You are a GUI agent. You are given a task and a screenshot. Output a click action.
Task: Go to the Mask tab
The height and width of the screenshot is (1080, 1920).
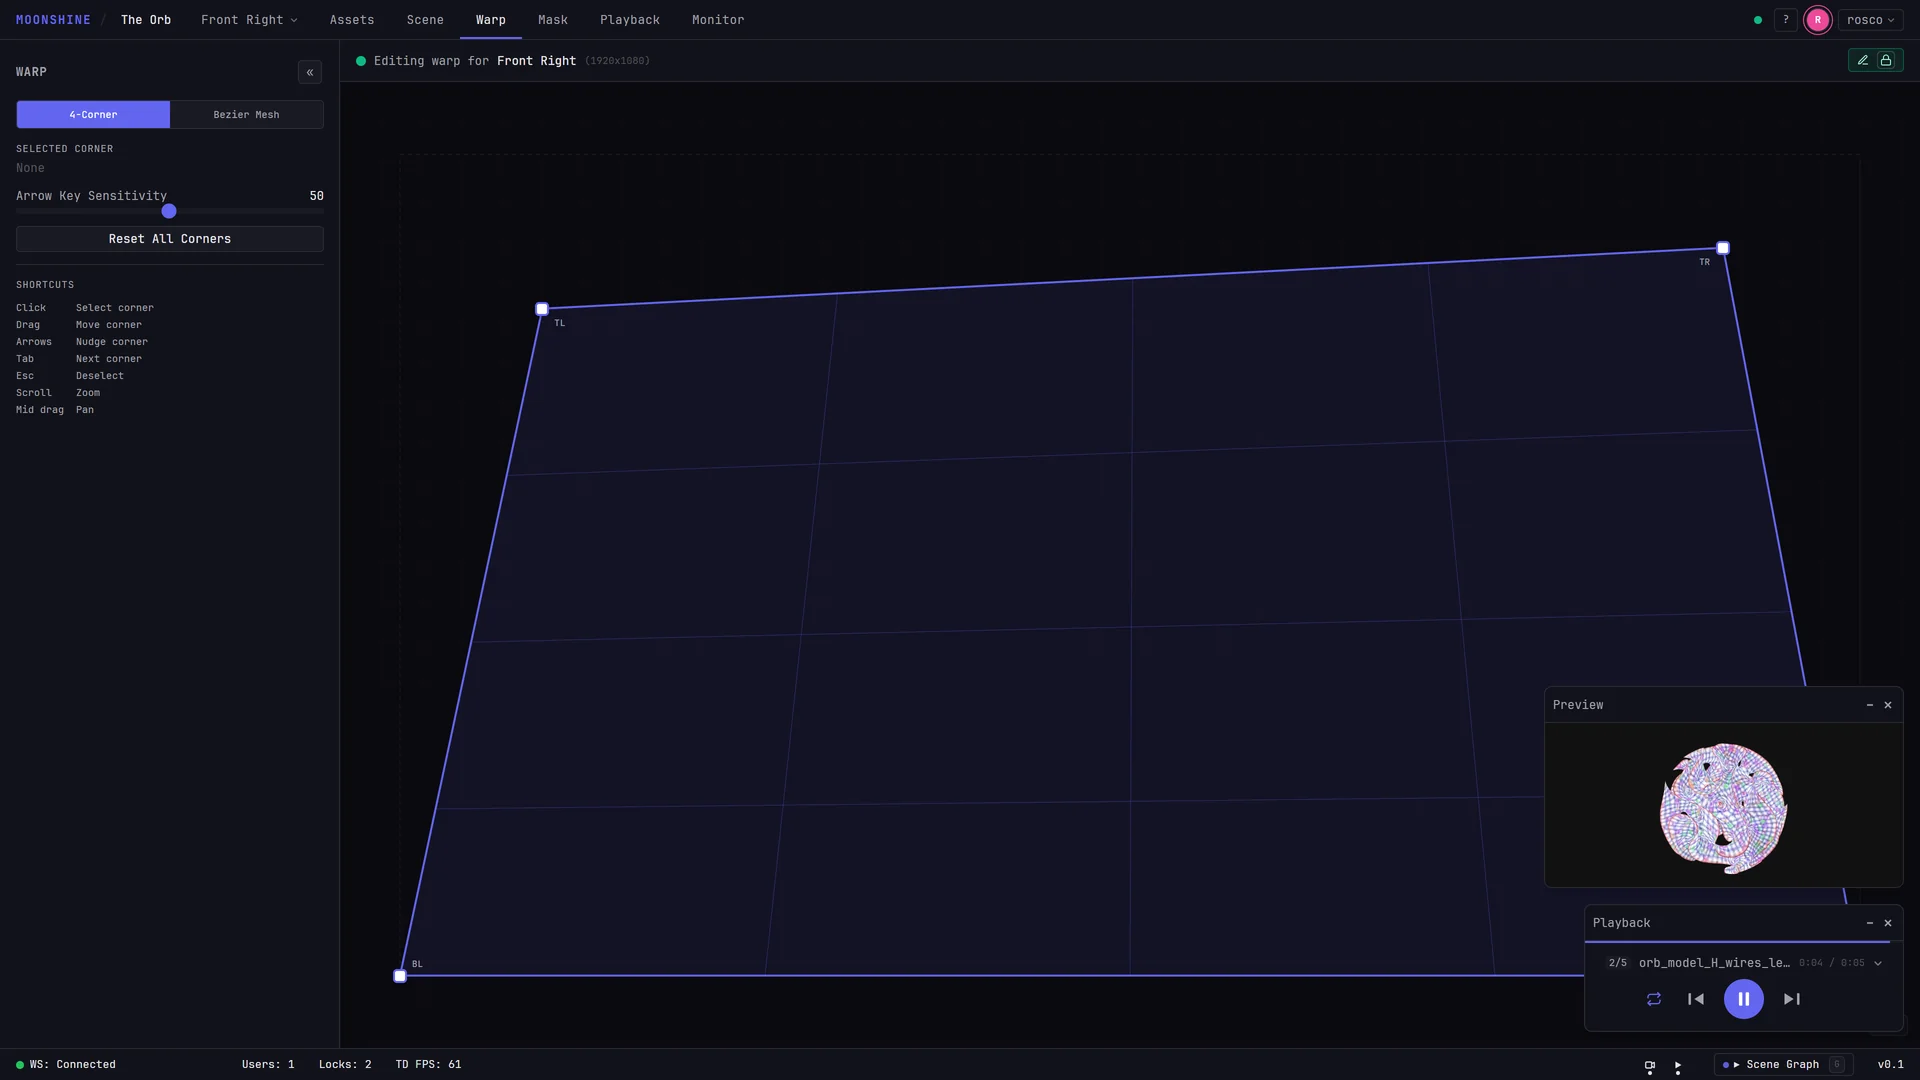point(553,20)
